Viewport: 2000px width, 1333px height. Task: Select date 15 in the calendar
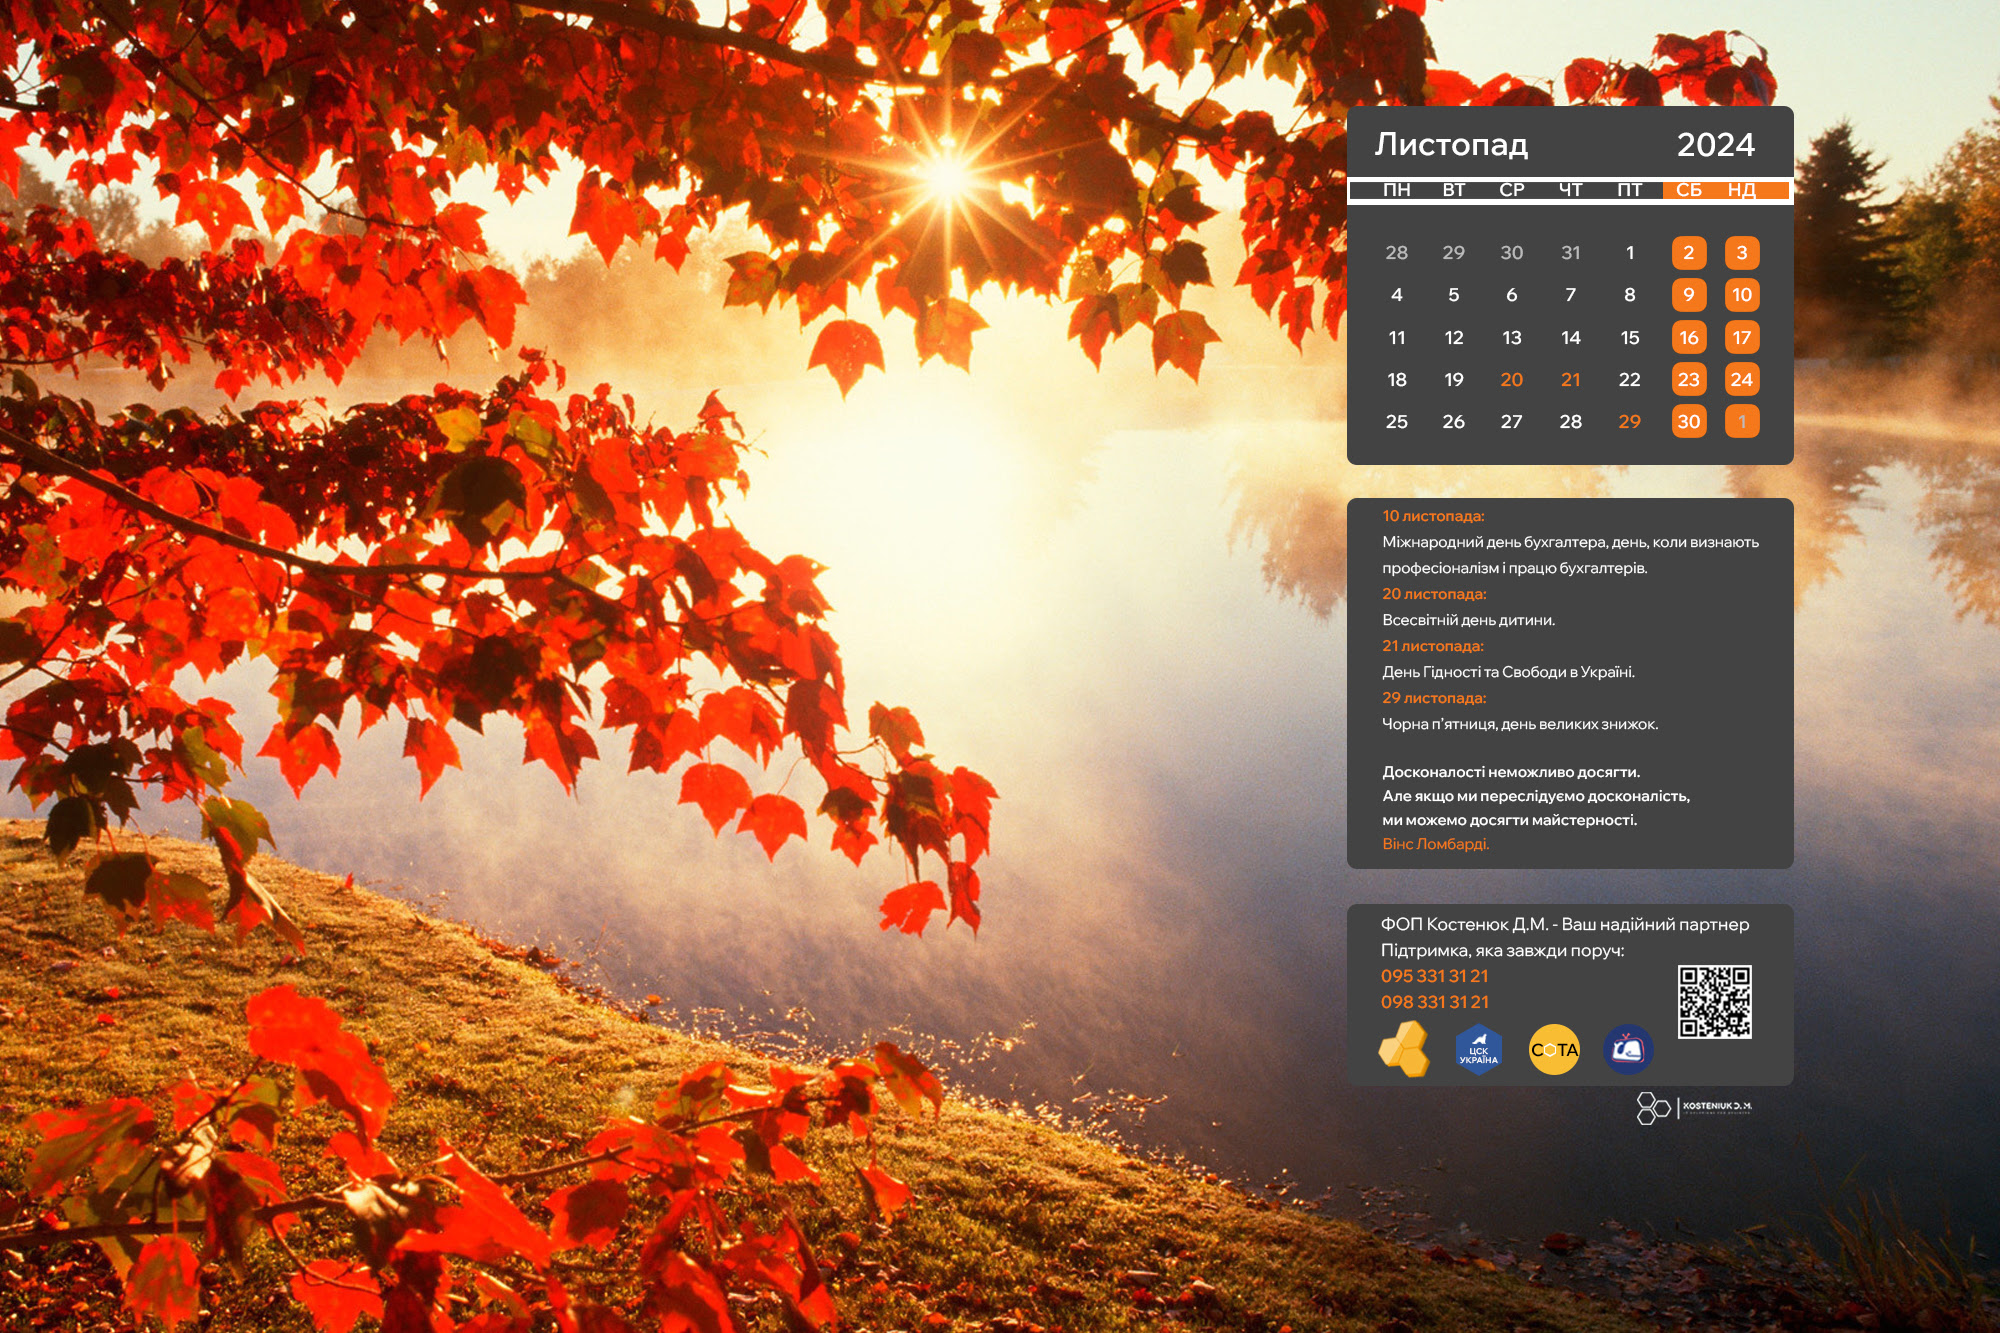(1630, 338)
